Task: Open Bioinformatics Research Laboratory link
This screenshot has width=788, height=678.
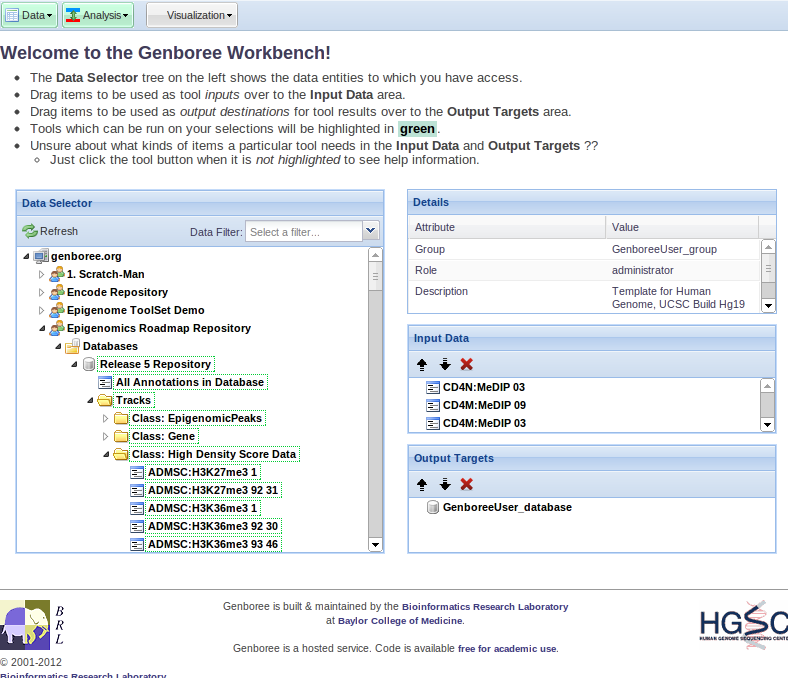Action: [484, 606]
